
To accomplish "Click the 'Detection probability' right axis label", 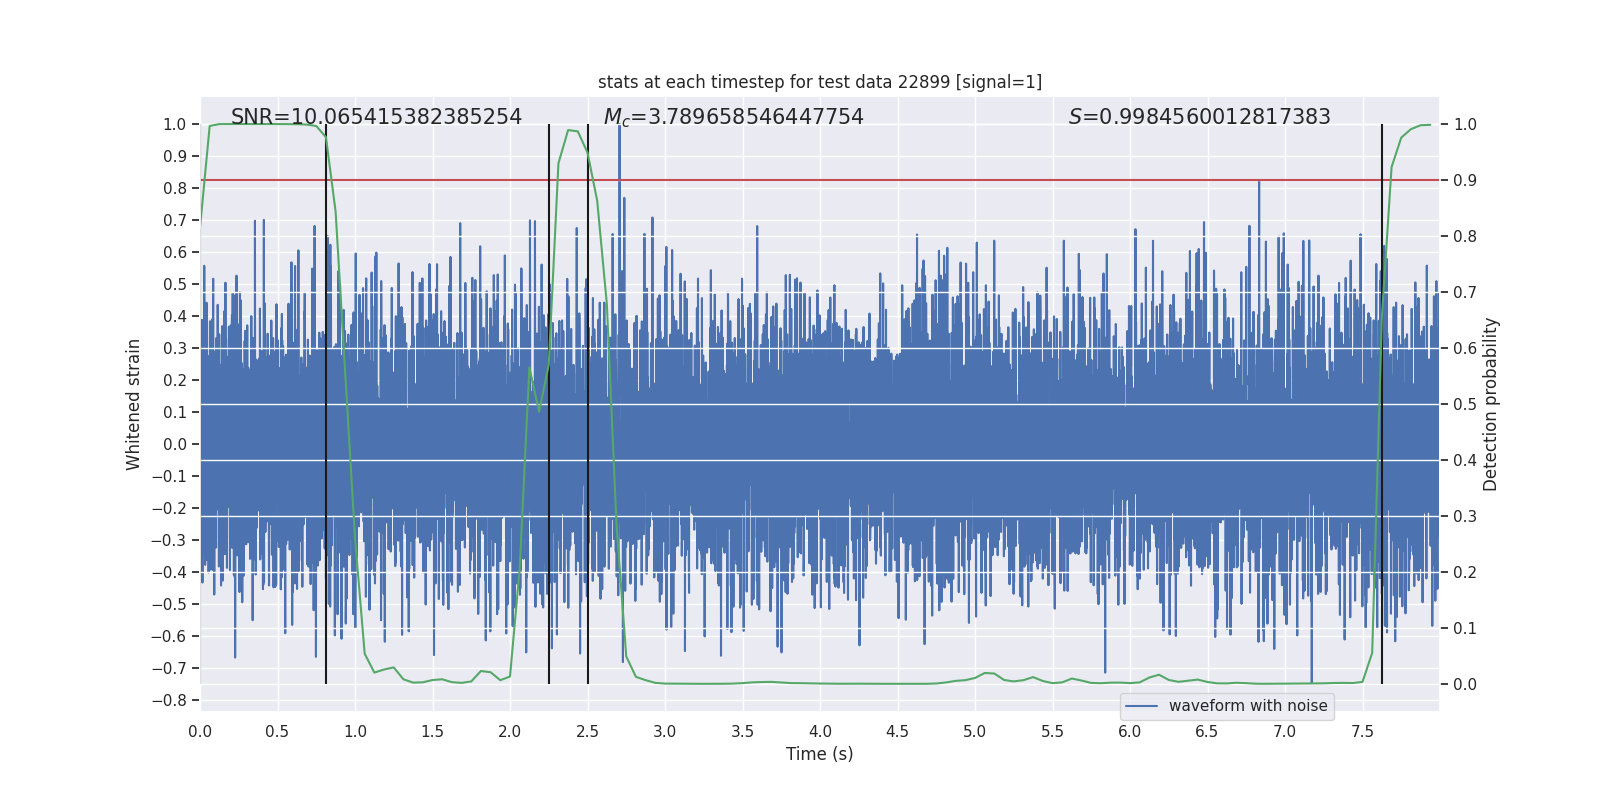I will 1491,404.
